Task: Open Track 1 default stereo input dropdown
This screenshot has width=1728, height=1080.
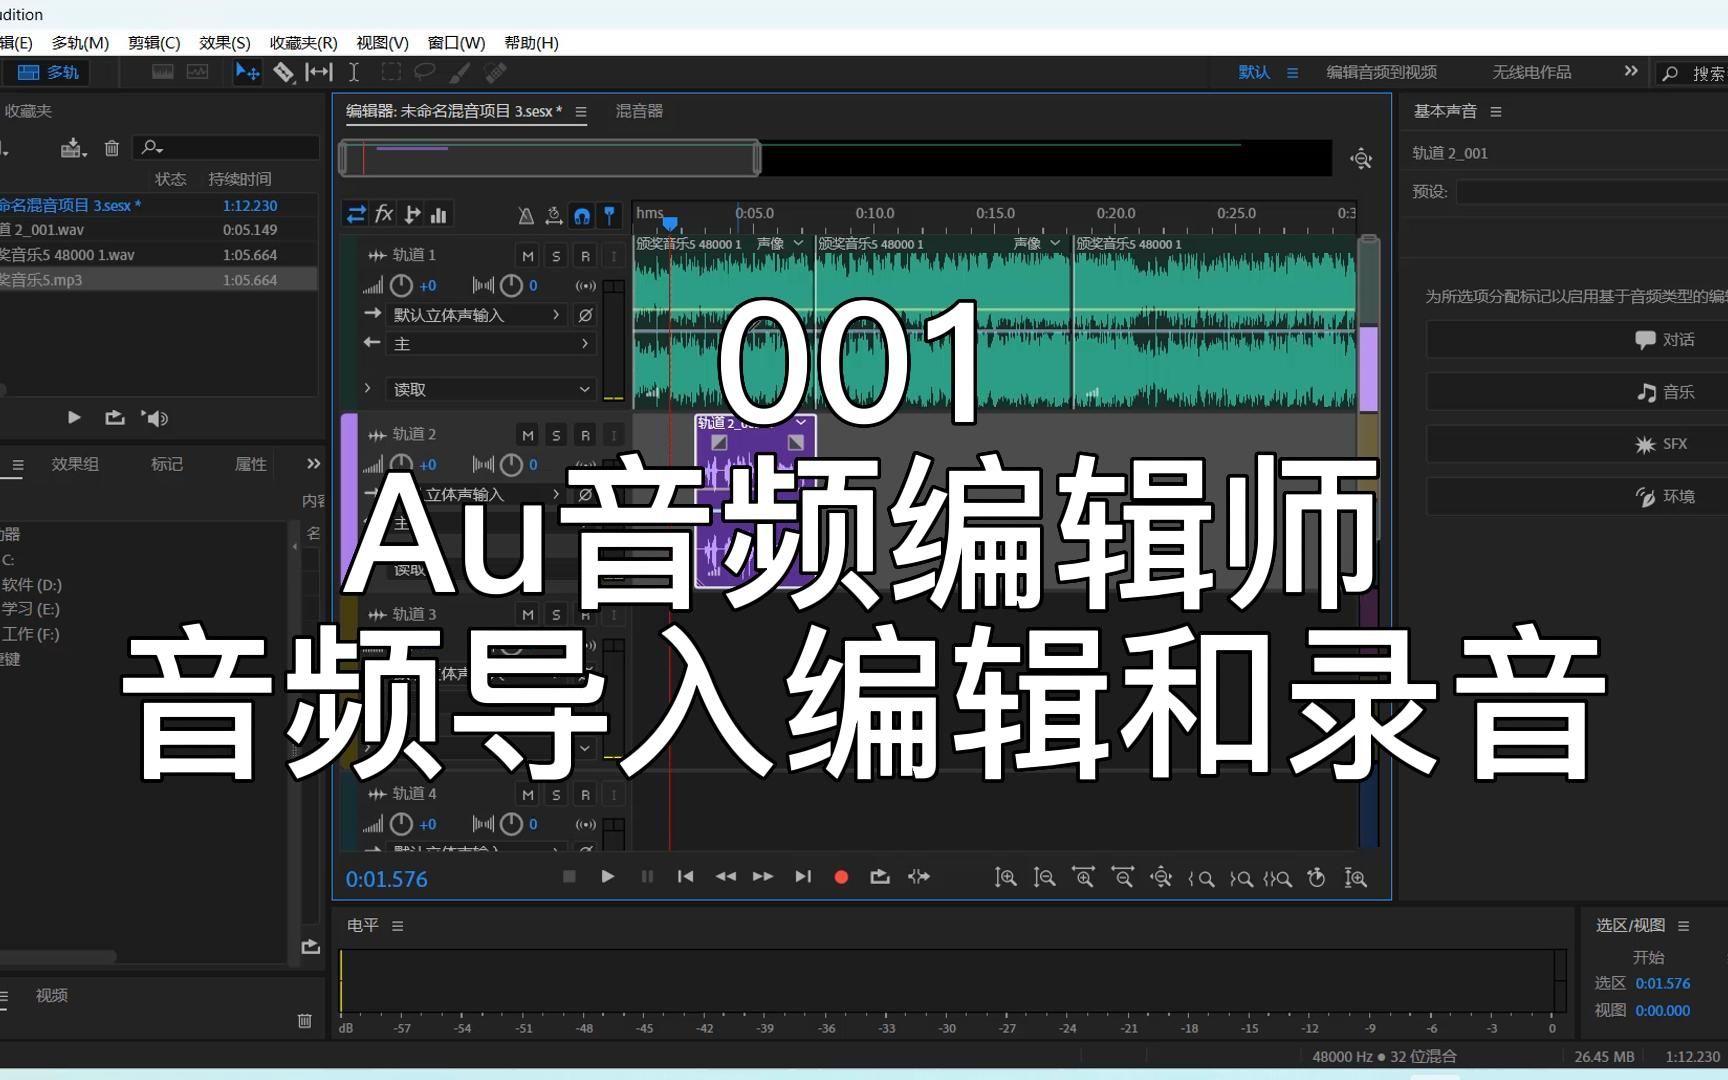Action: (478, 315)
